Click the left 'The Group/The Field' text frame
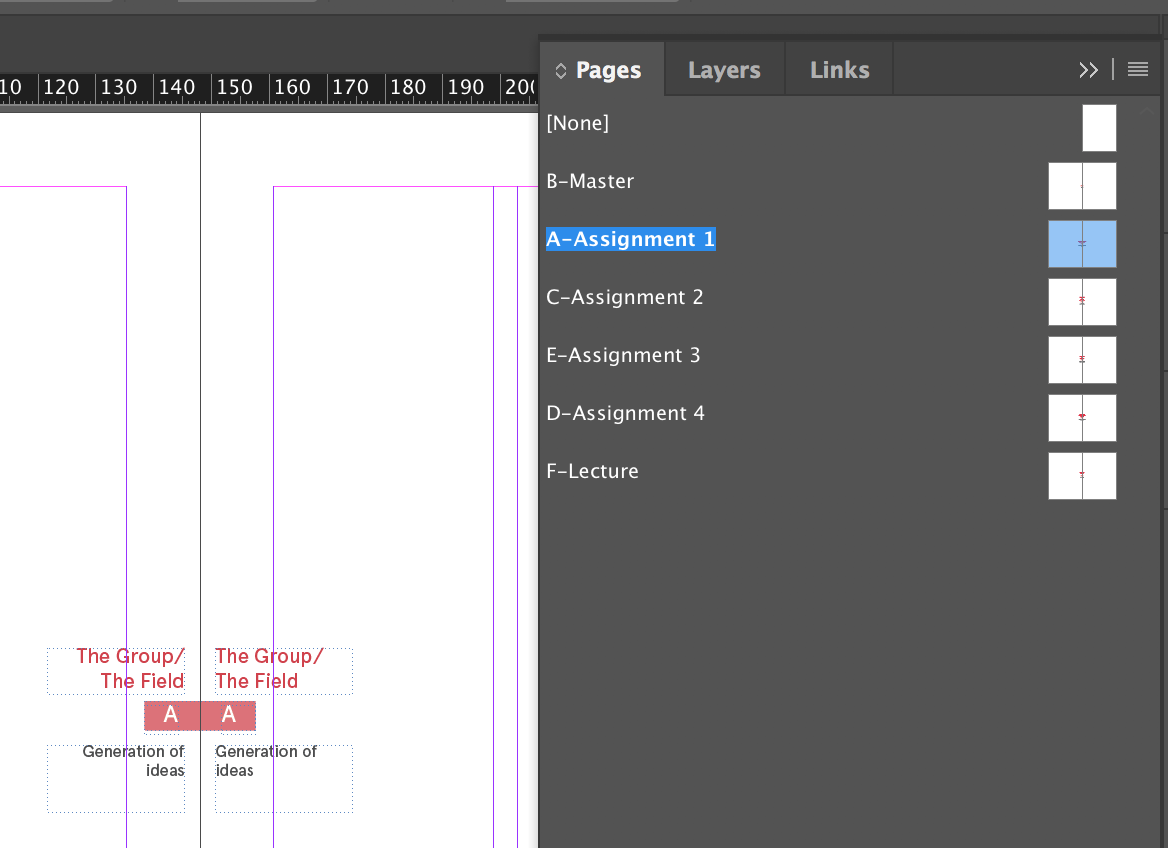 point(115,670)
